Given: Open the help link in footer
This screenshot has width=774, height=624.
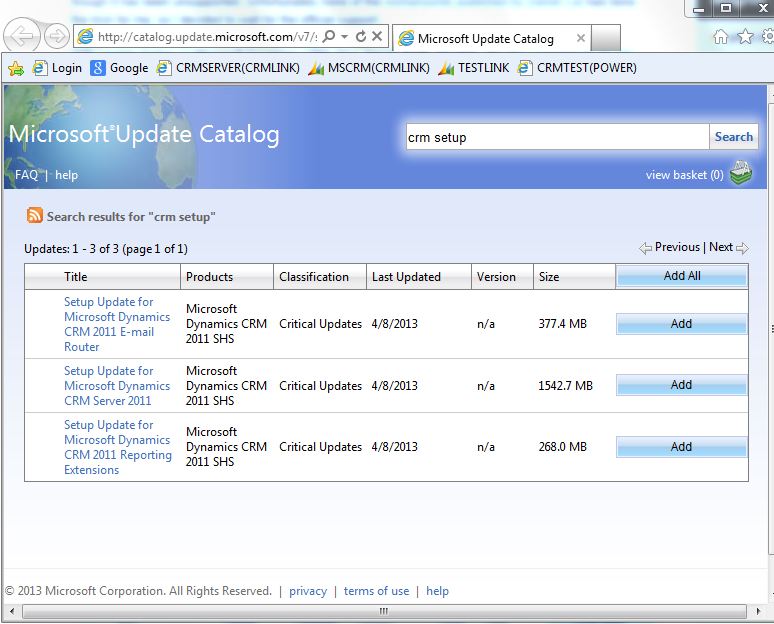Looking at the screenshot, I should [x=437, y=591].
